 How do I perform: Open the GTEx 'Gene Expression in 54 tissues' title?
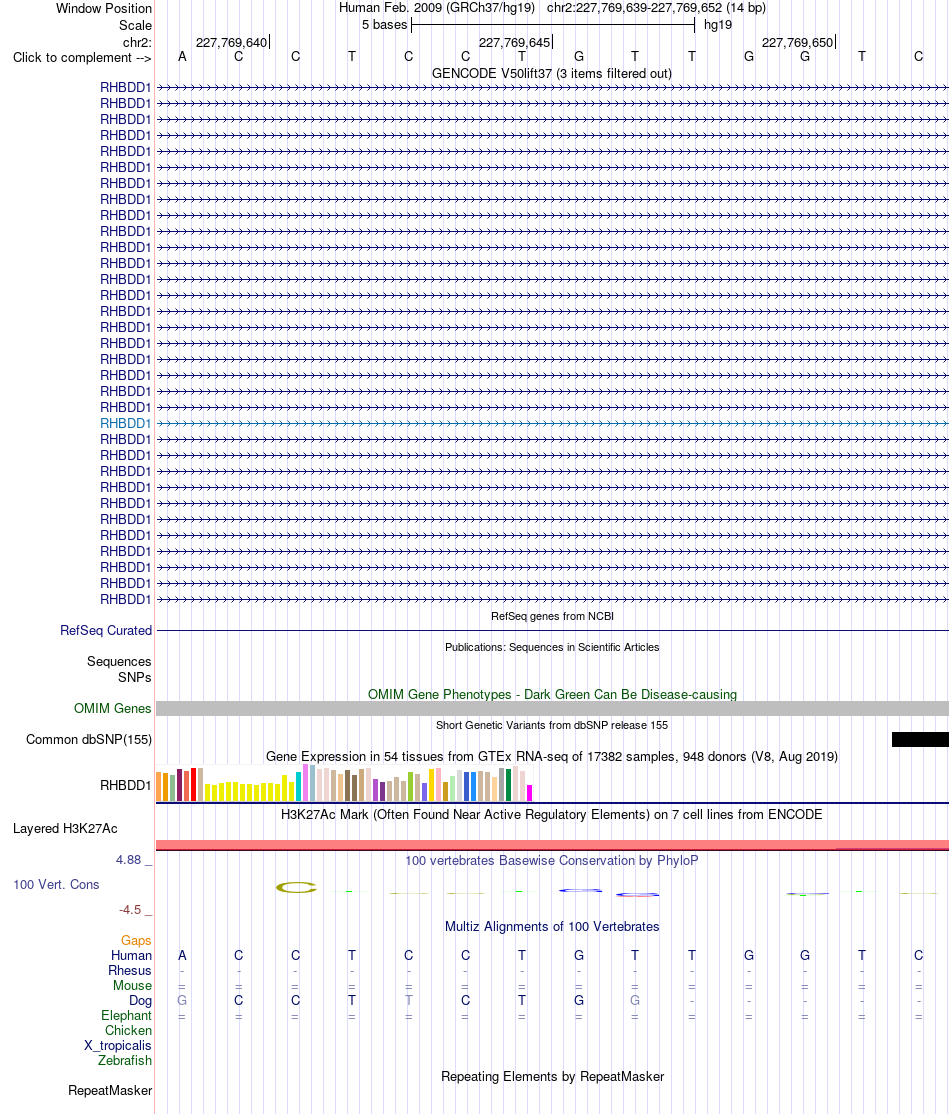click(552, 757)
